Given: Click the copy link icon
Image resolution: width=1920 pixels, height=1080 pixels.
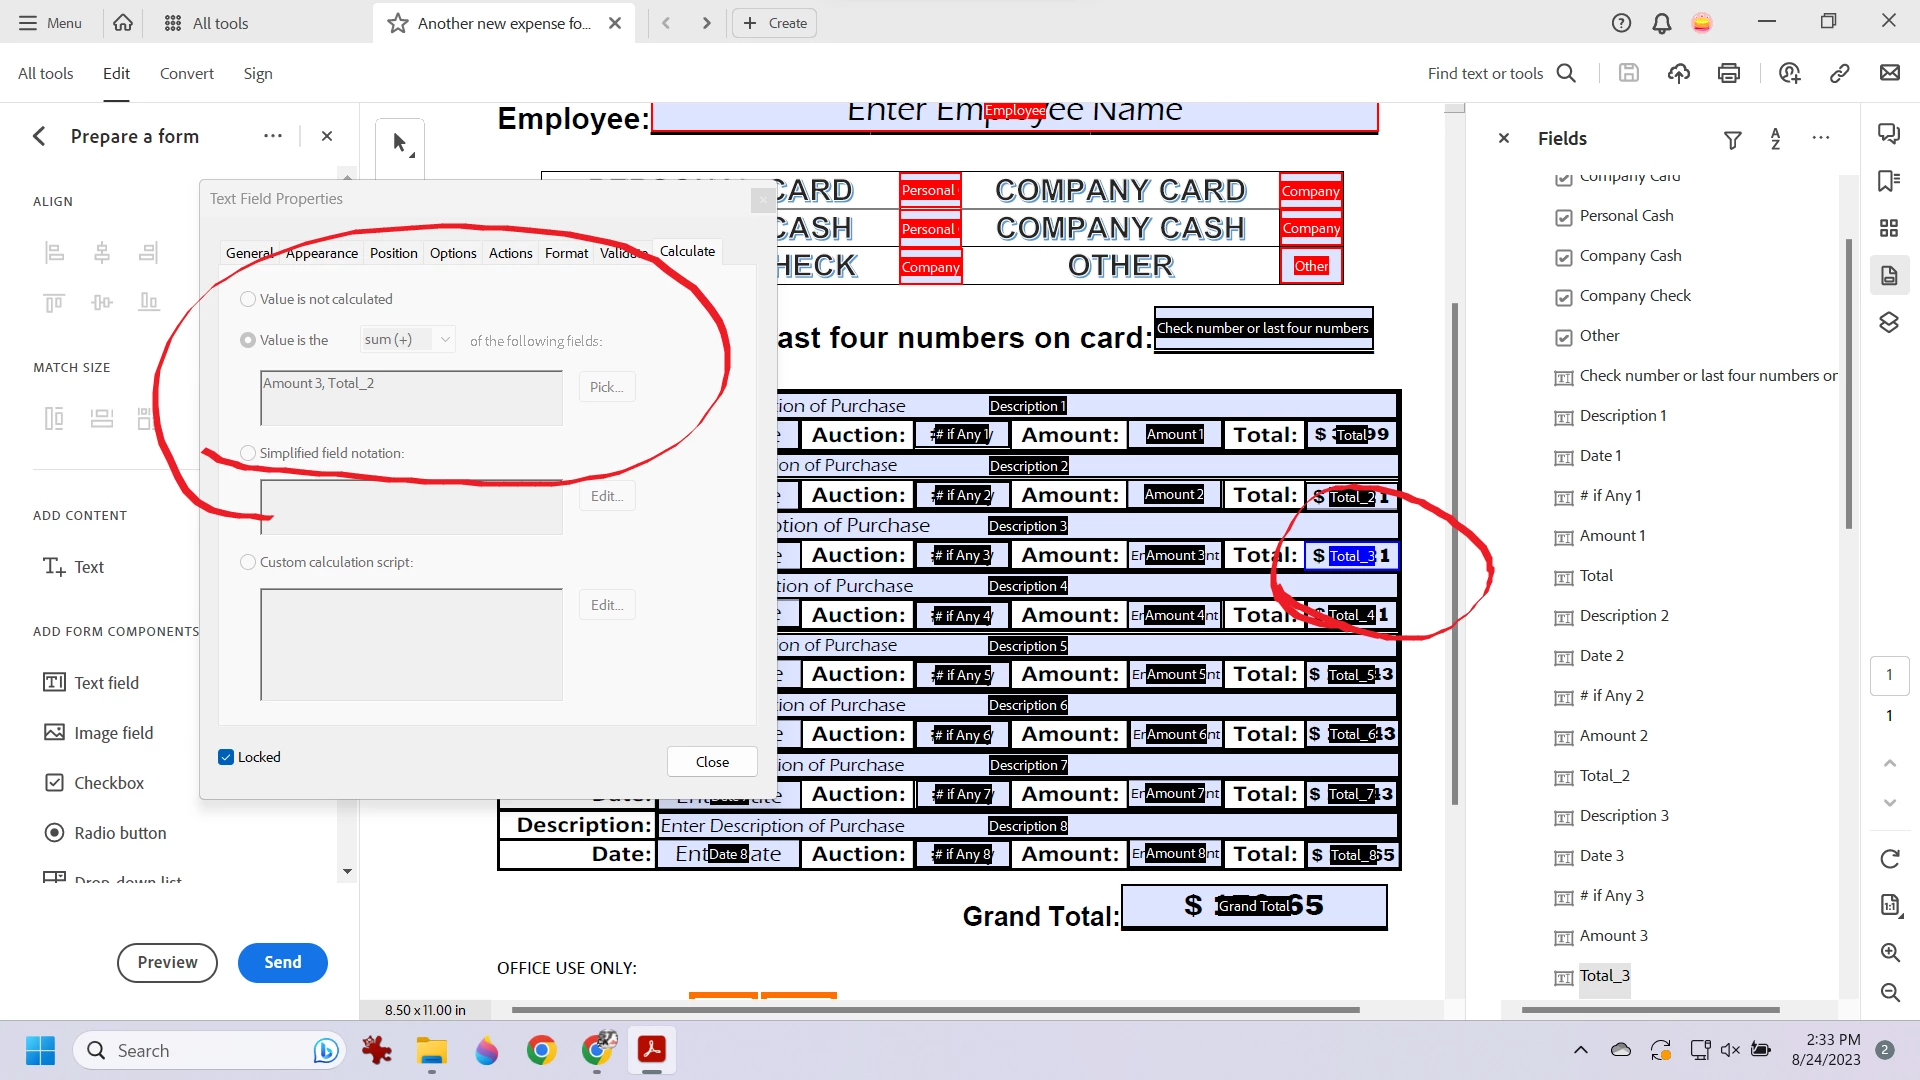Looking at the screenshot, I should [x=1839, y=73].
